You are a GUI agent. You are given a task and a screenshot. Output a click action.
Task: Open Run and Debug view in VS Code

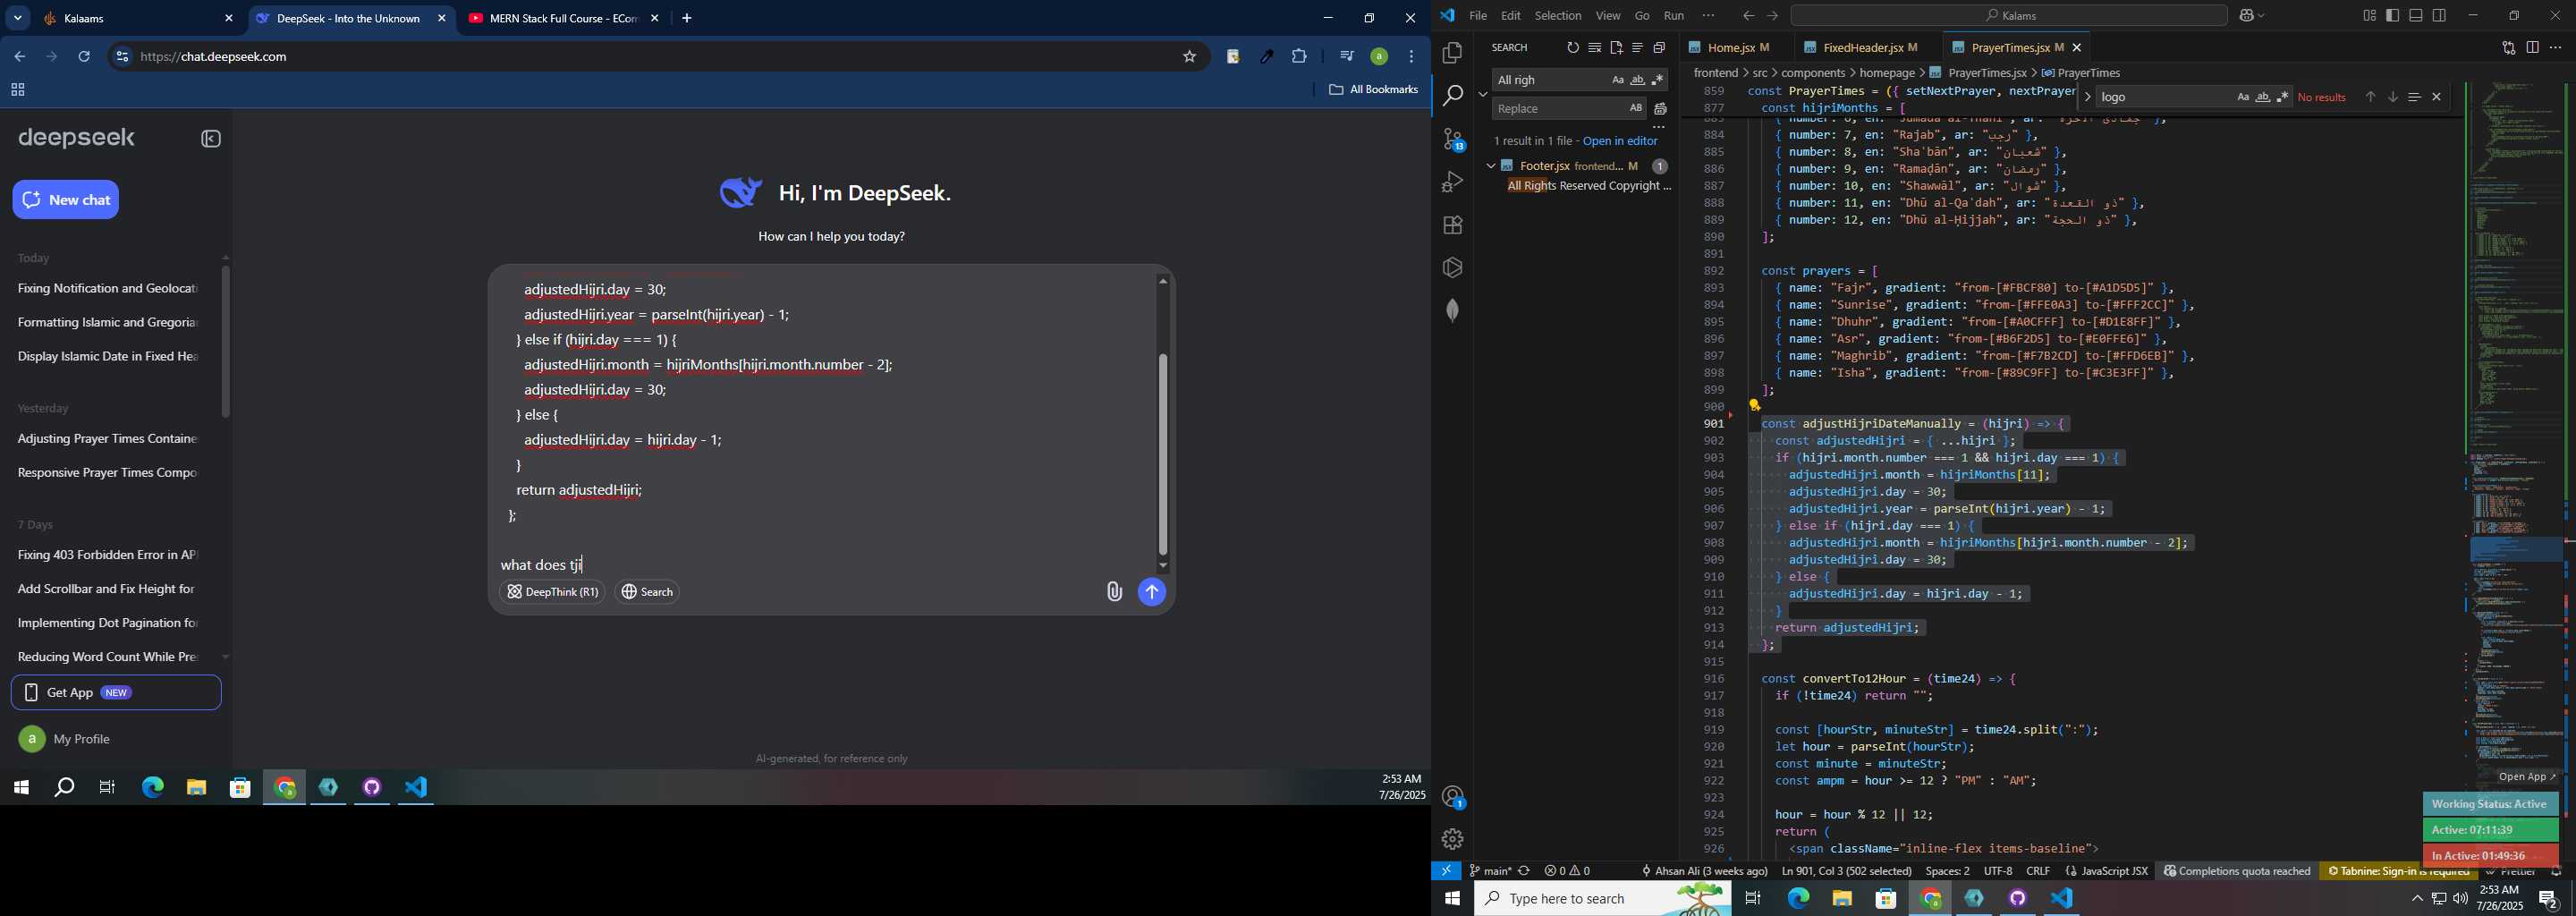[1452, 182]
